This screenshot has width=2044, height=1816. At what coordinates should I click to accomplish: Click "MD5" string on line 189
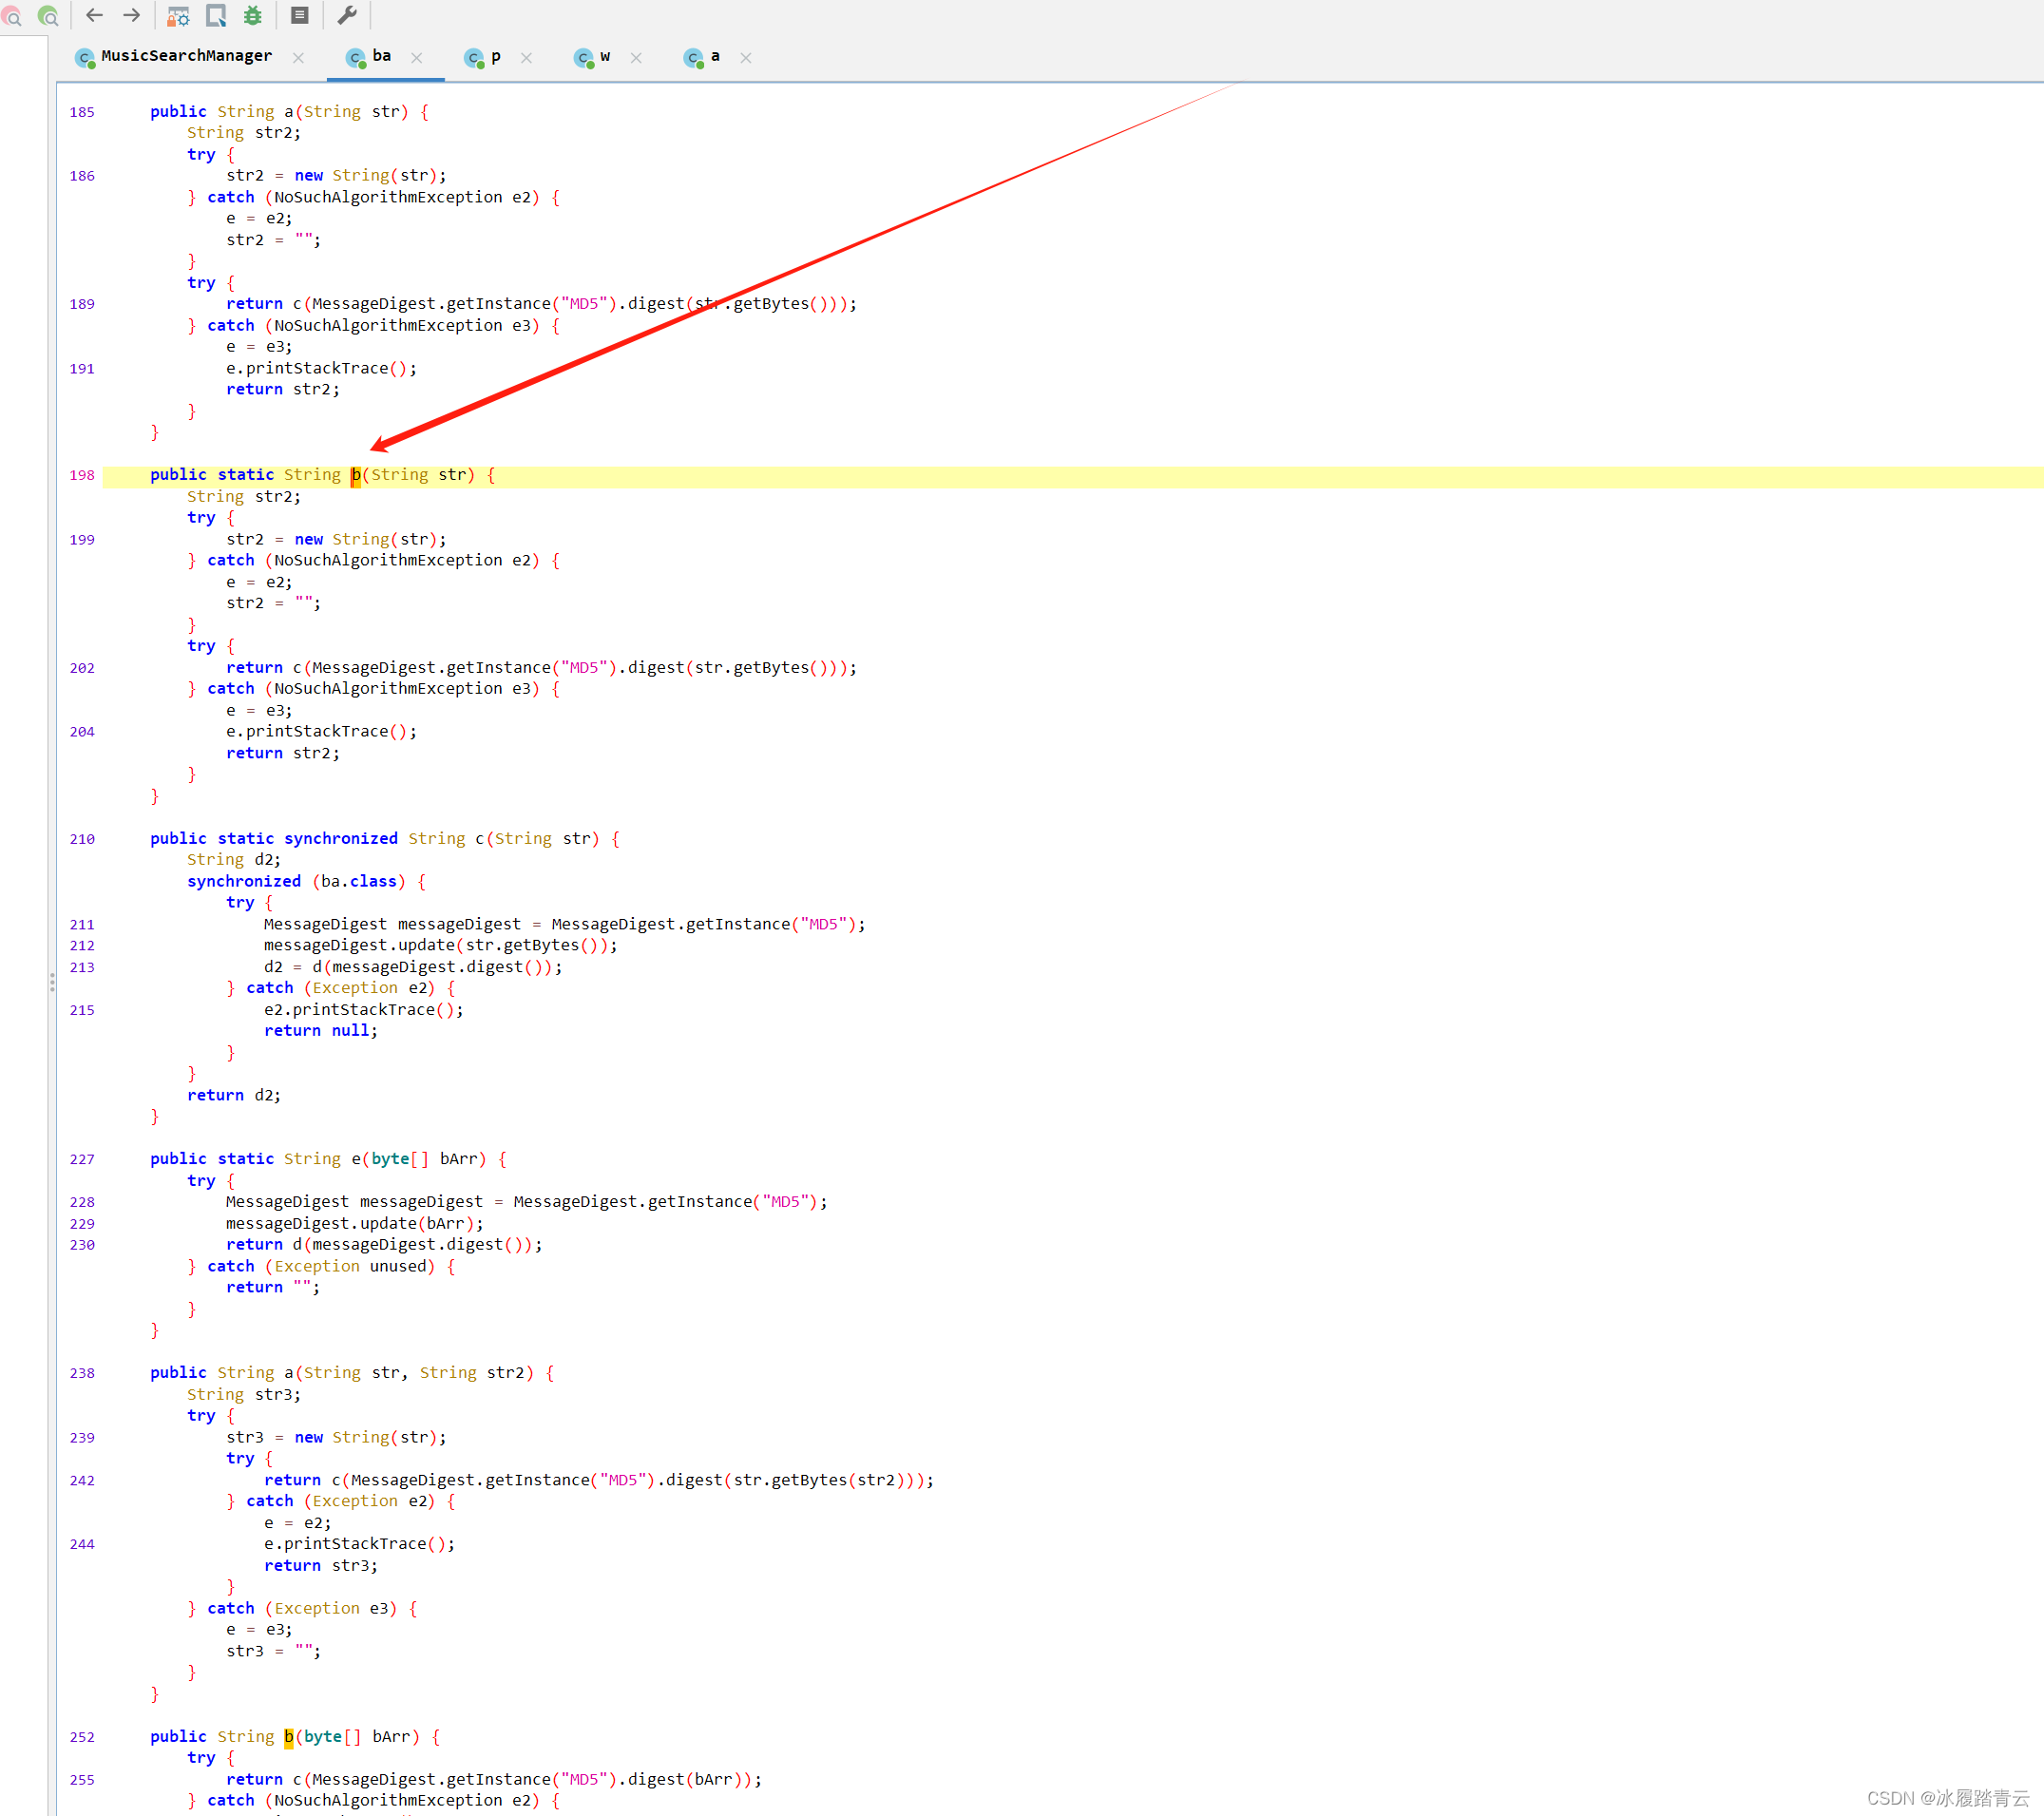coord(585,304)
